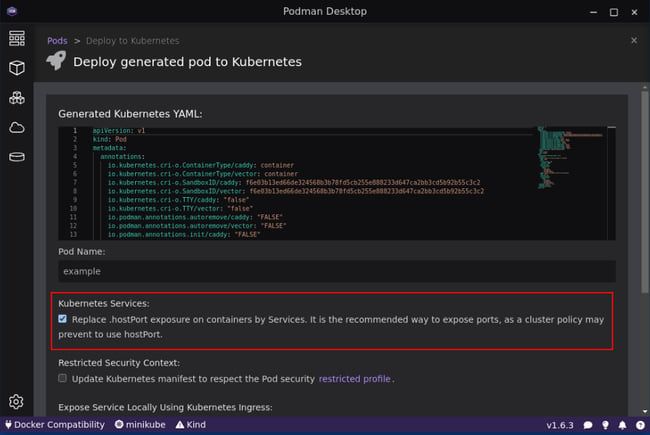Screen dimensions: 650x435
Task: Click Docker Compatibility in the status bar
Action: point(55,425)
